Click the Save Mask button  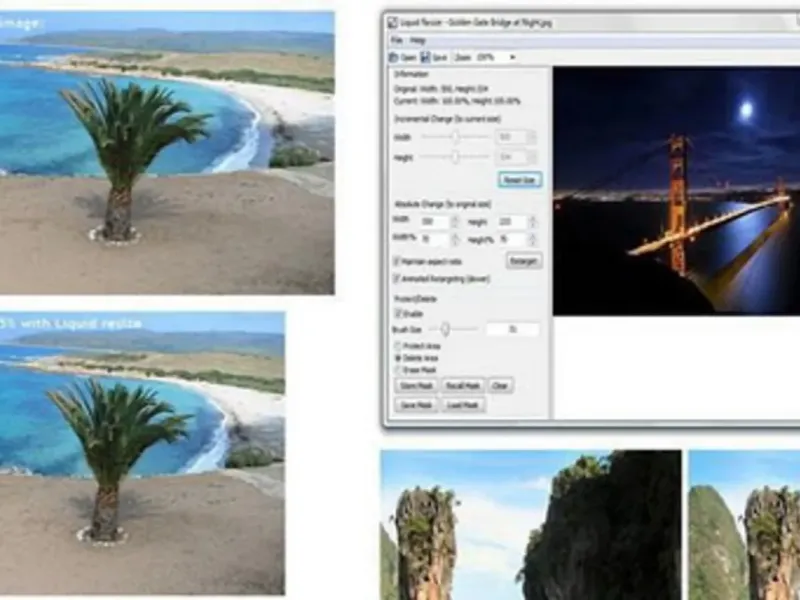click(x=416, y=405)
